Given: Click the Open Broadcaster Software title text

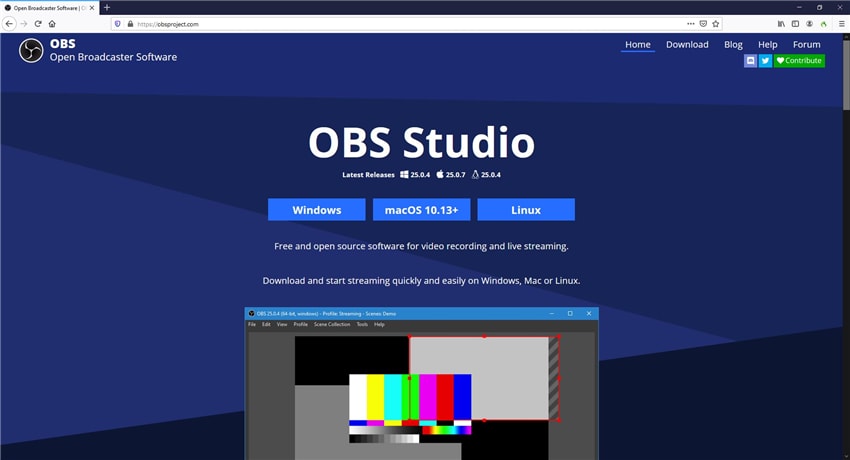Looking at the screenshot, I should coord(113,57).
